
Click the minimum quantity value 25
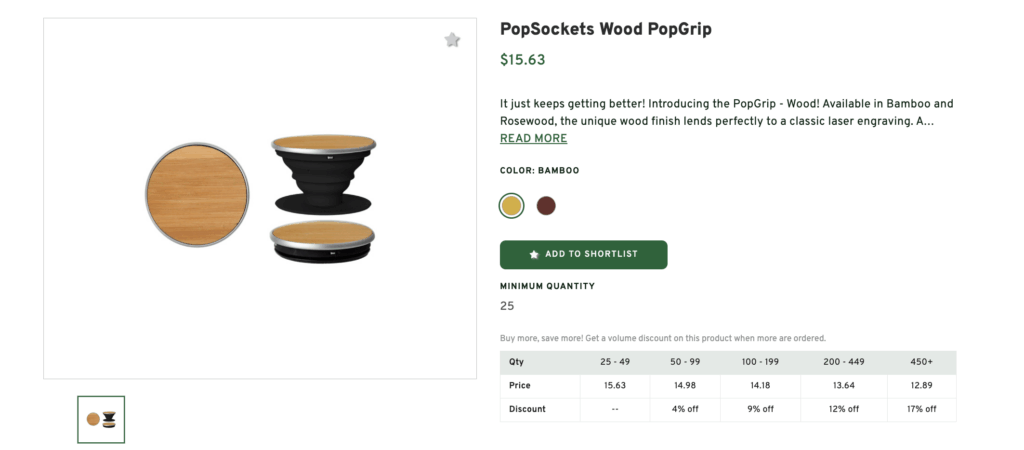pyautogui.click(x=507, y=306)
